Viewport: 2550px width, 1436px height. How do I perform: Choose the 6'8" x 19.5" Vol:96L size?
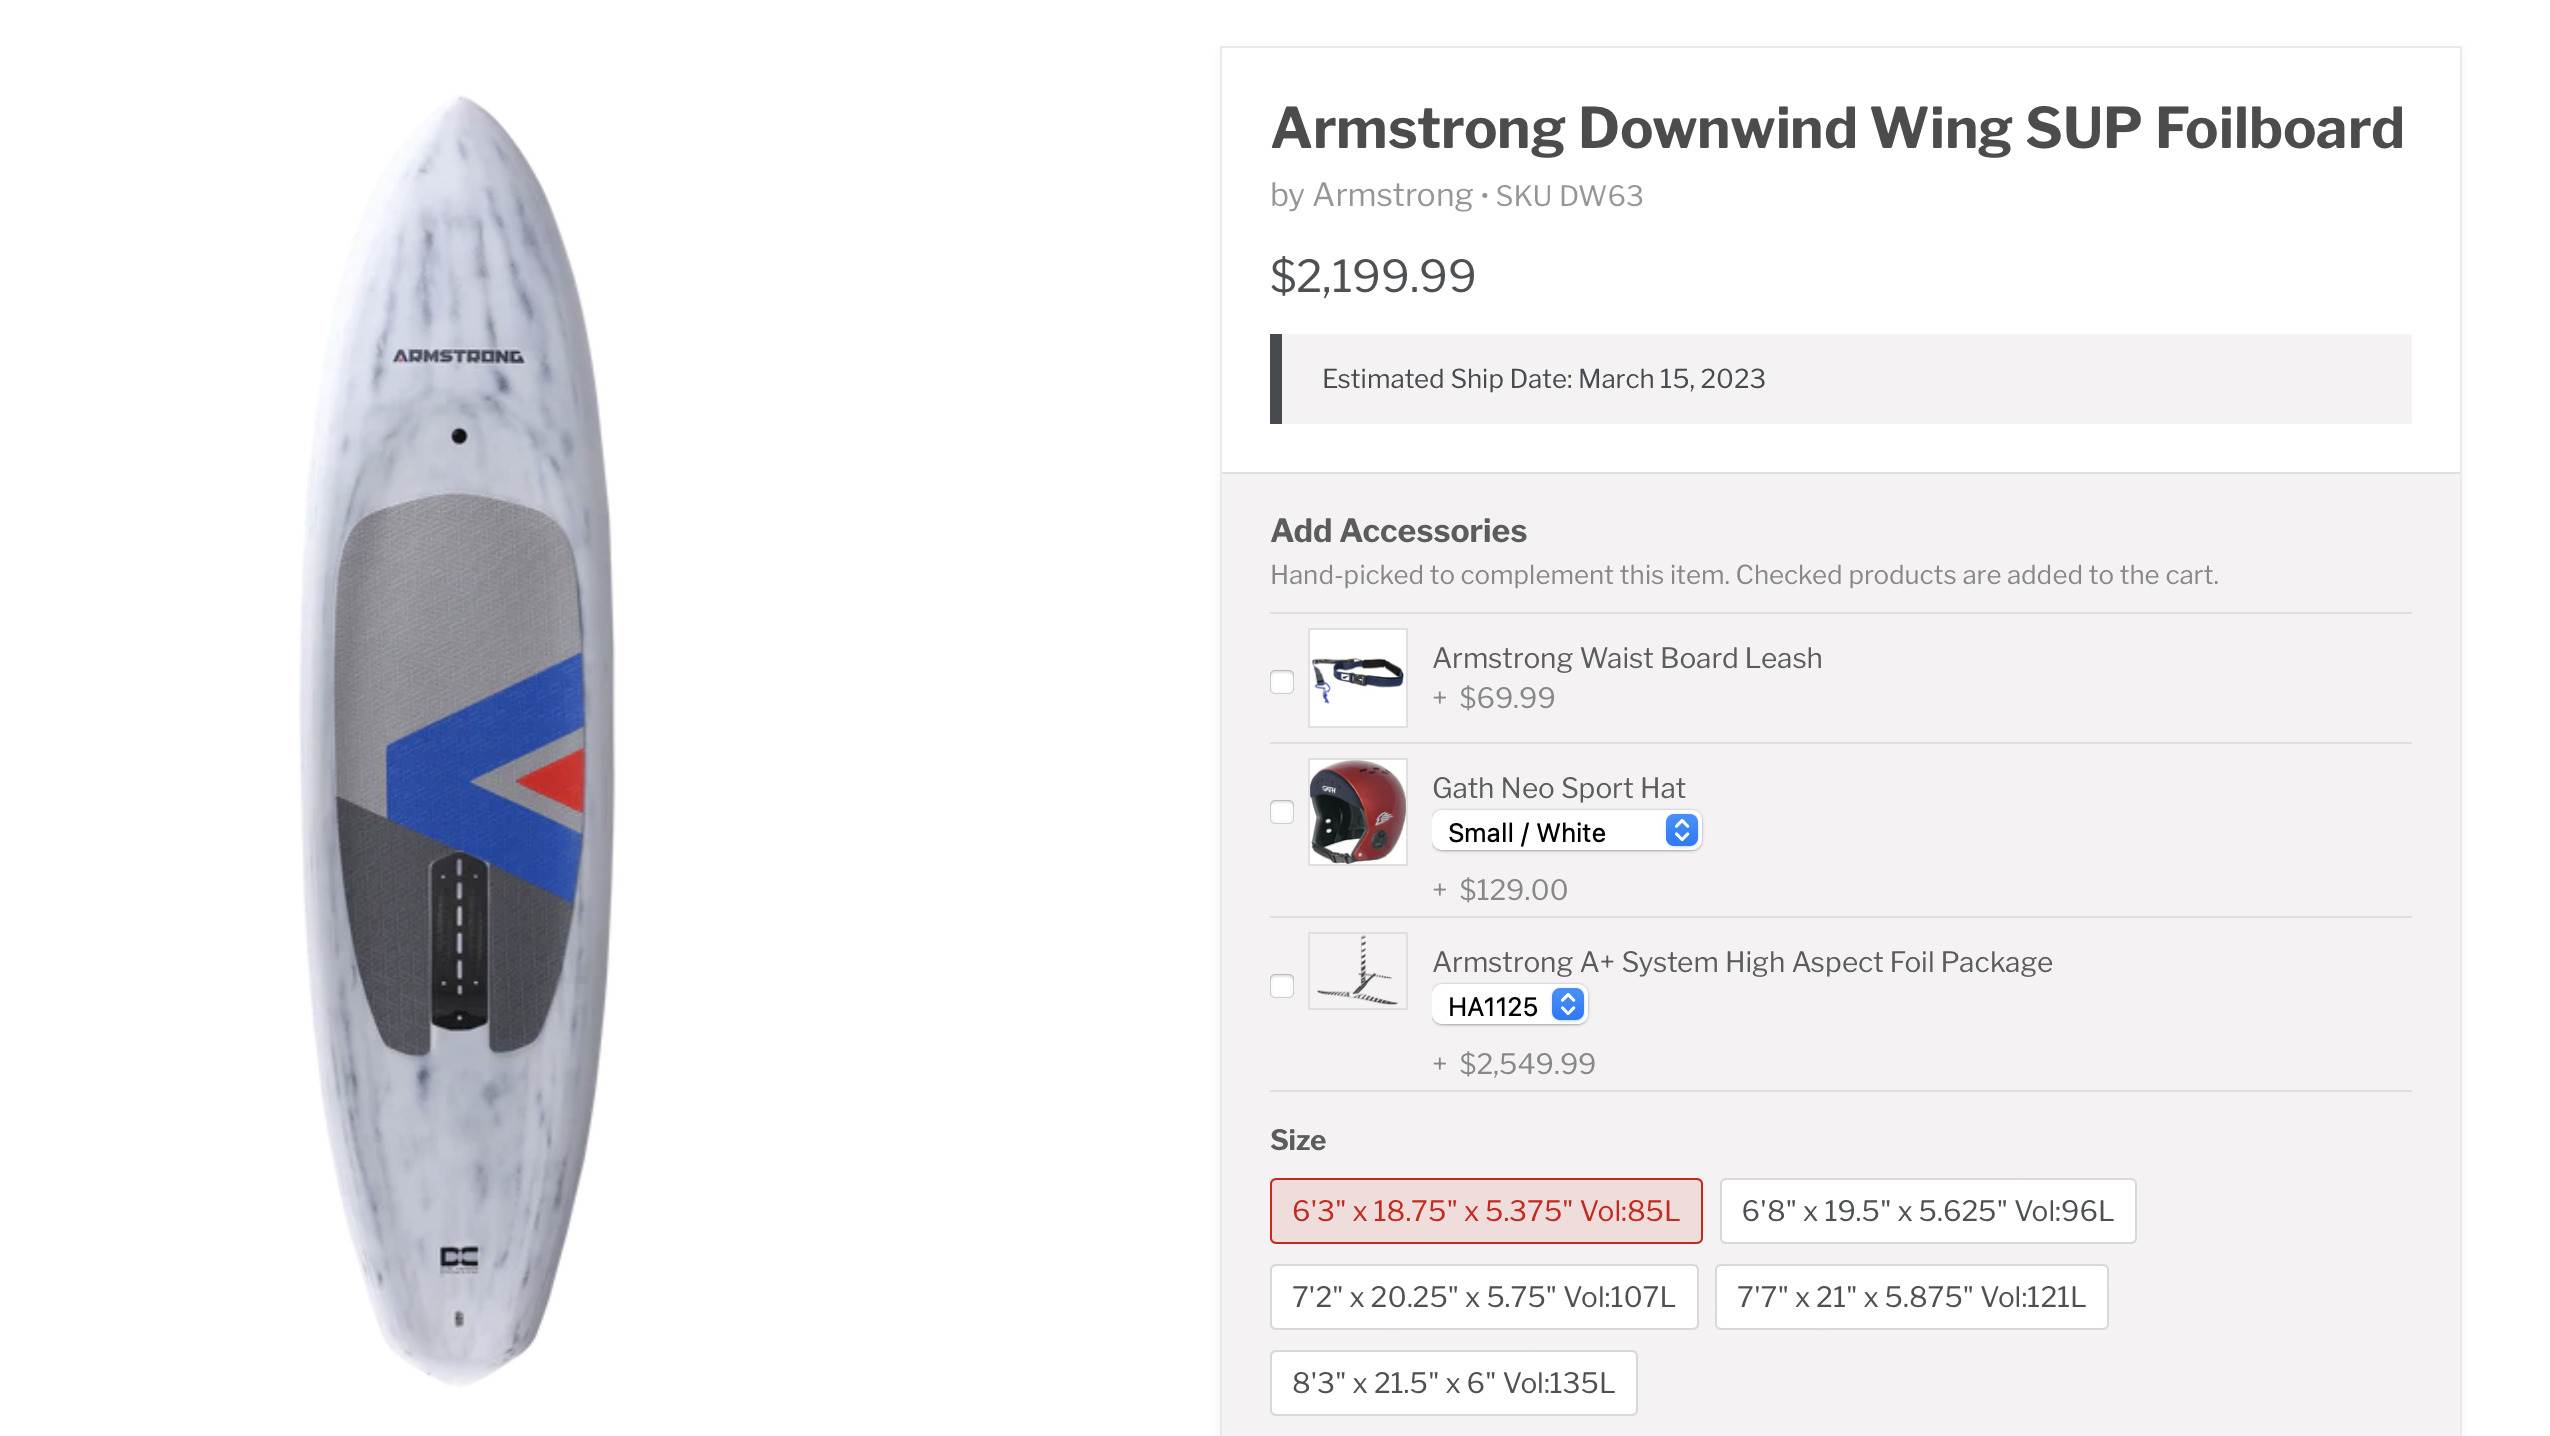(x=1927, y=1211)
